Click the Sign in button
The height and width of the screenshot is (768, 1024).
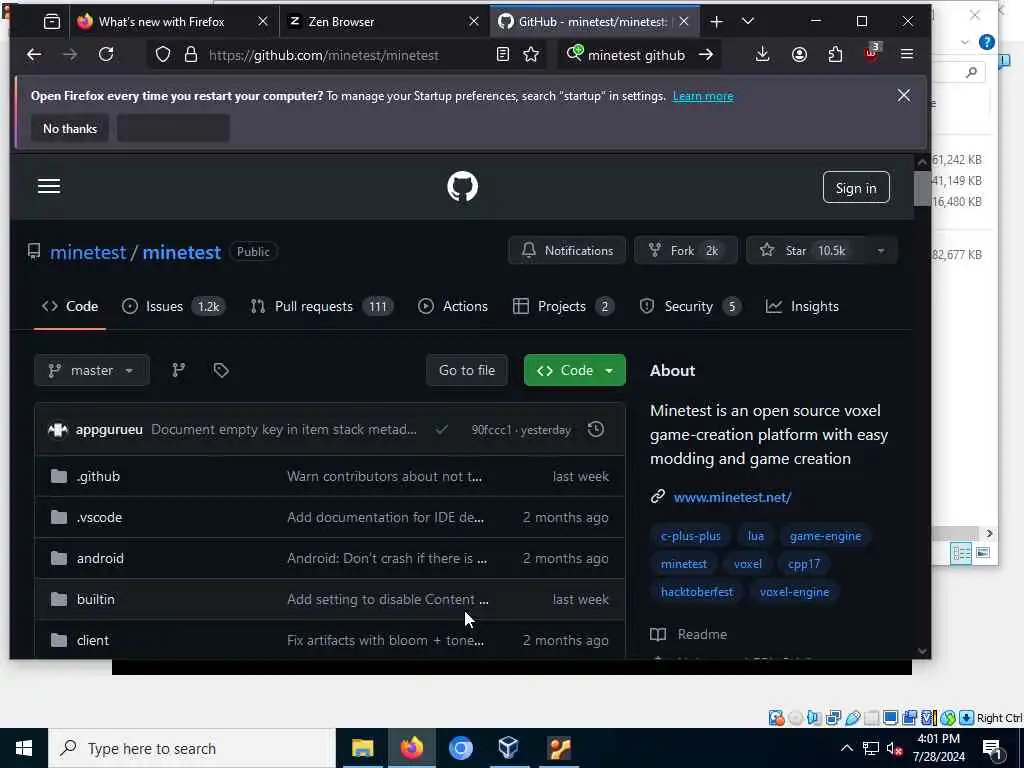pyautogui.click(x=856, y=187)
